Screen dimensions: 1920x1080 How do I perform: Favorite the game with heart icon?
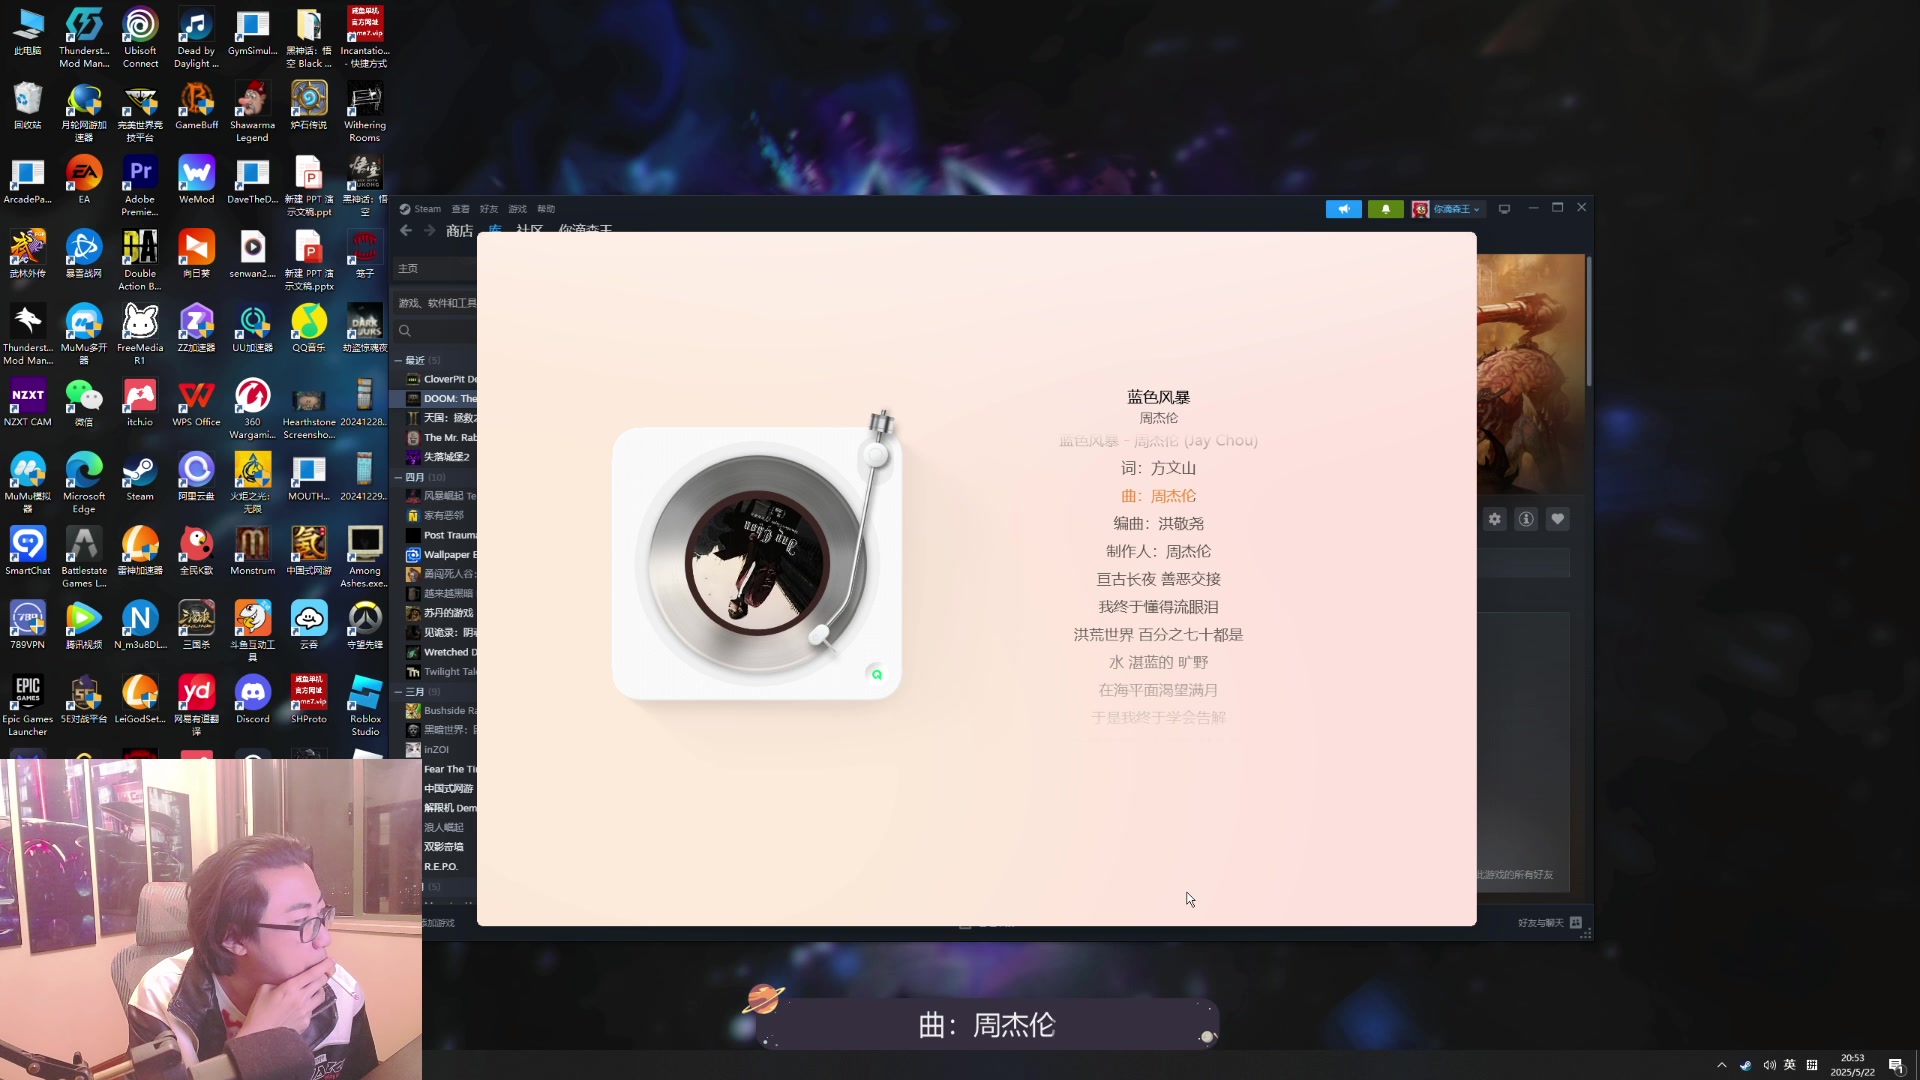point(1557,519)
